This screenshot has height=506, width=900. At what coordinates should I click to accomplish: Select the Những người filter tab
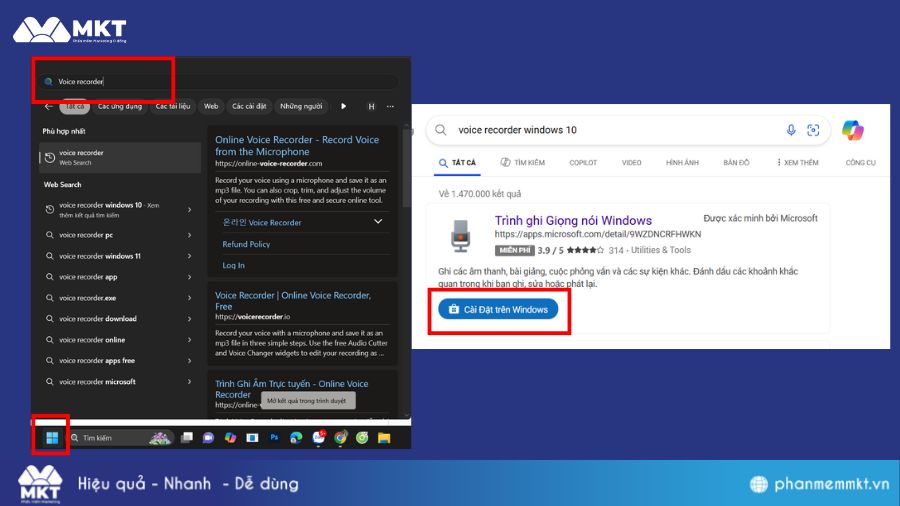click(301, 106)
